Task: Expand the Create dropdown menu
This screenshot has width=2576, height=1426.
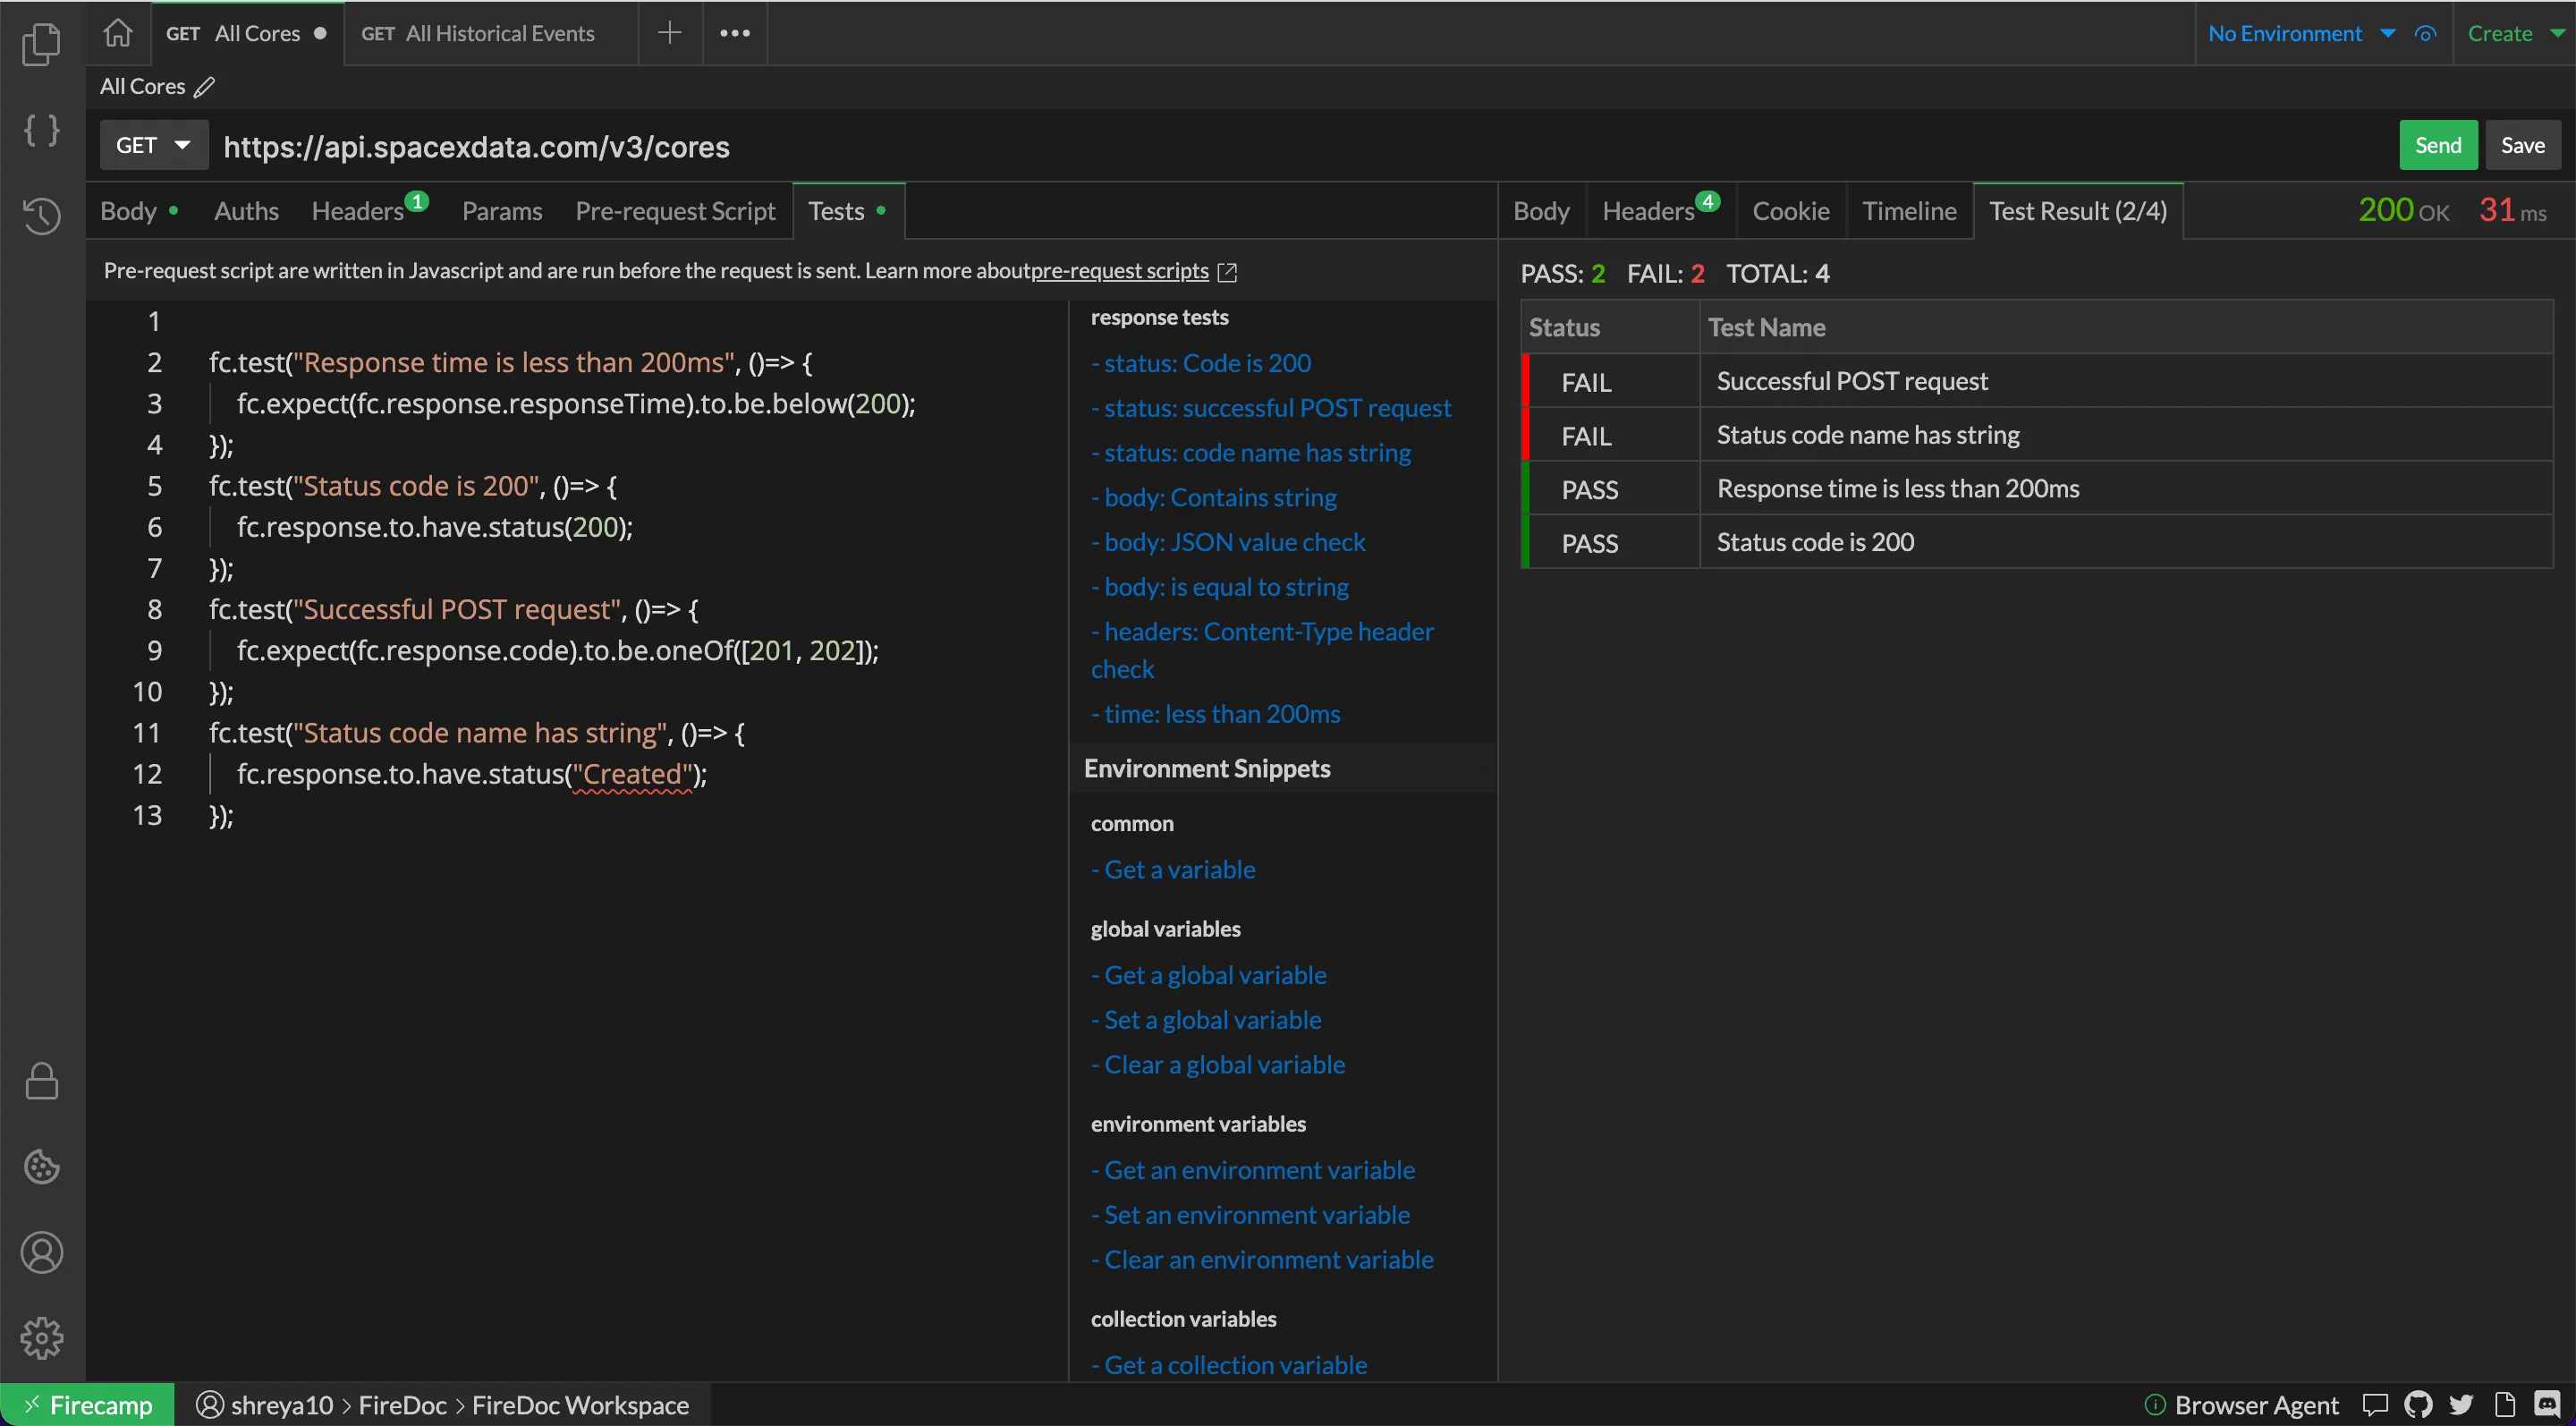Action: (x=2513, y=33)
